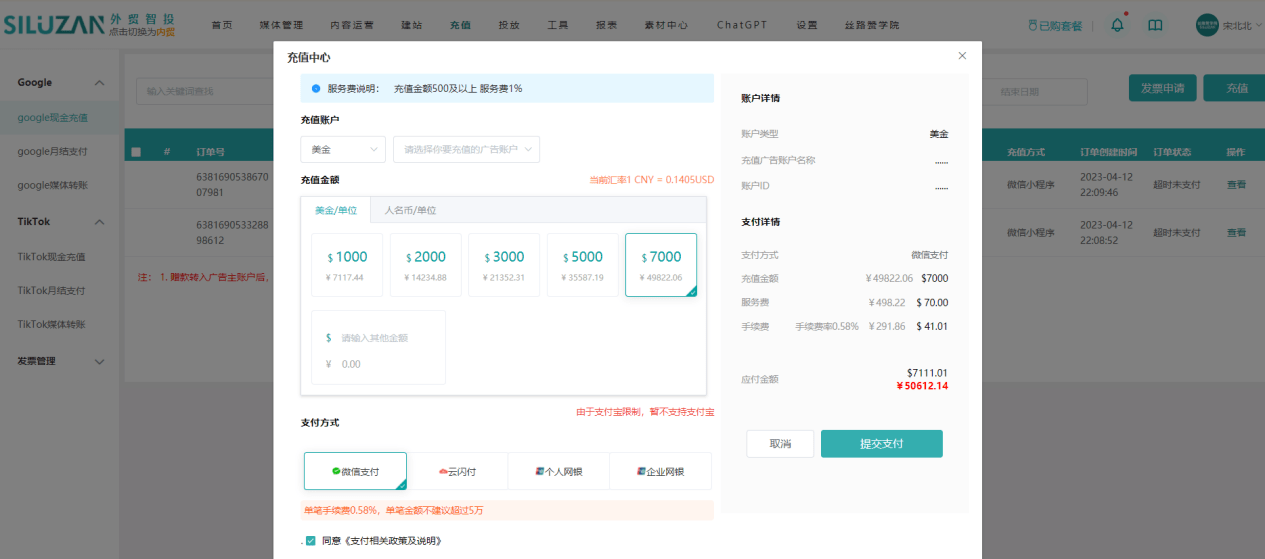
Task: Open the notification bell in the header
Action: 1117,25
